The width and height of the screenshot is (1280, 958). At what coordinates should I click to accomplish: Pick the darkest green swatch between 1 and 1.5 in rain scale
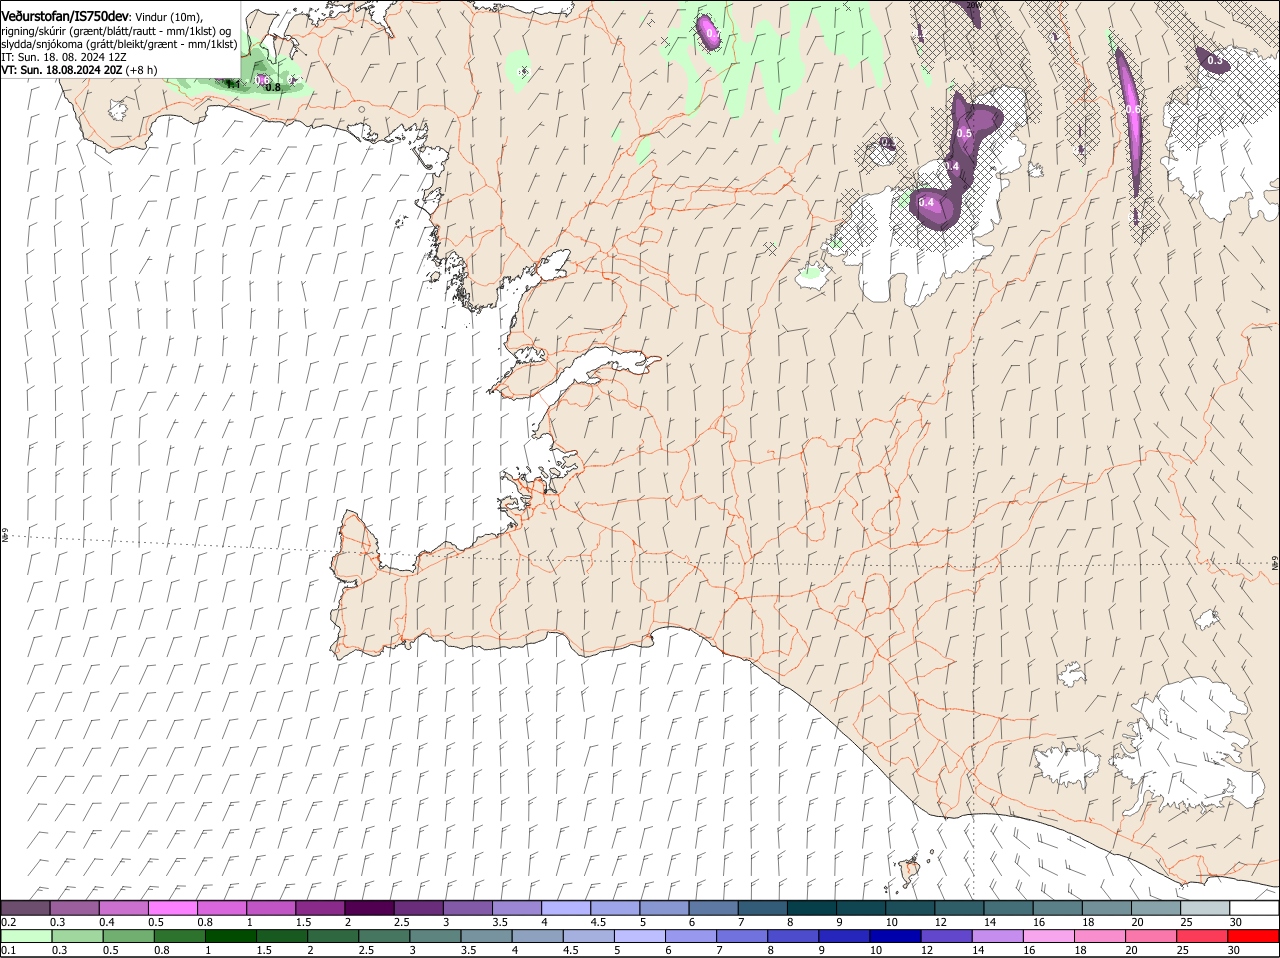230,935
